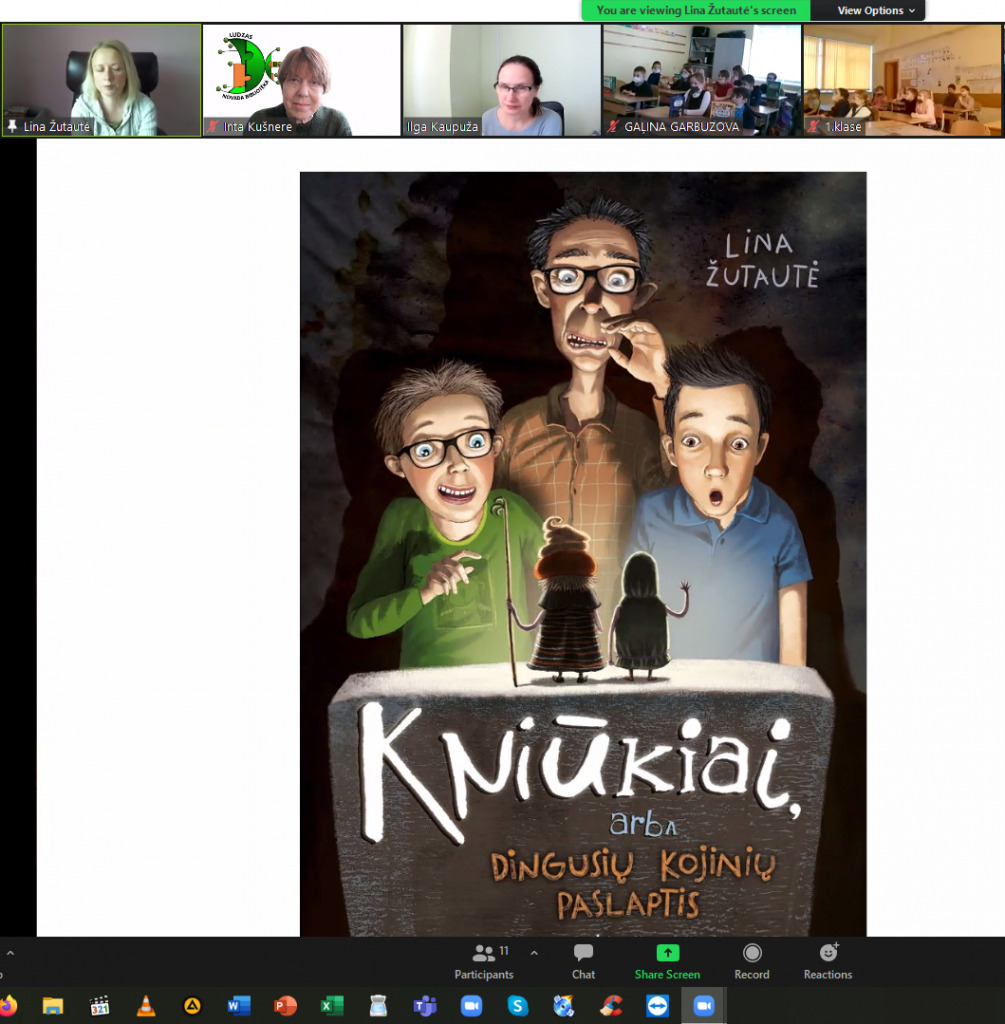The height and width of the screenshot is (1024, 1005).
Task: Click the Ilga Kaupuža name label
Action: tap(442, 127)
